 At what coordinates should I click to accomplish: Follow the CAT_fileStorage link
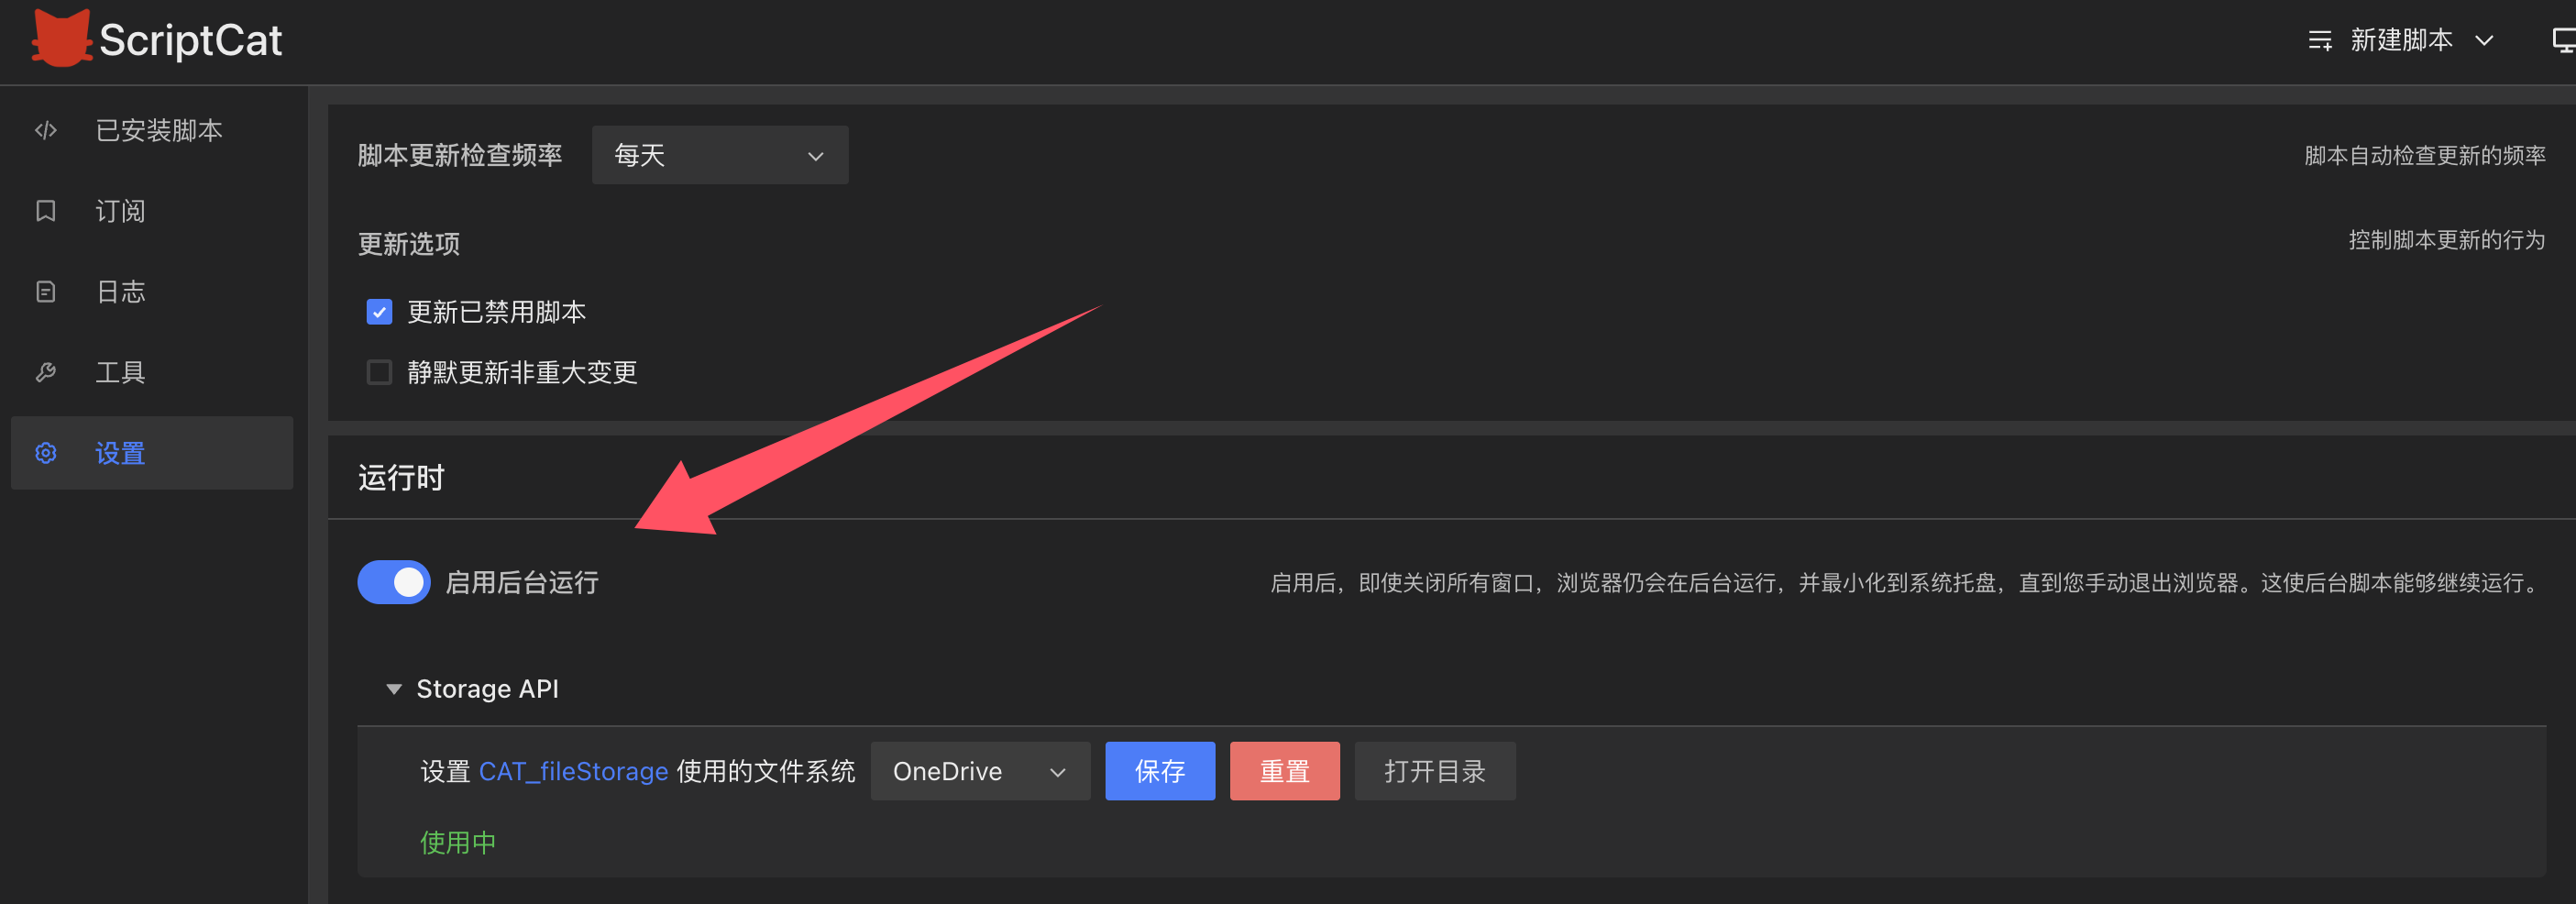tap(573, 771)
